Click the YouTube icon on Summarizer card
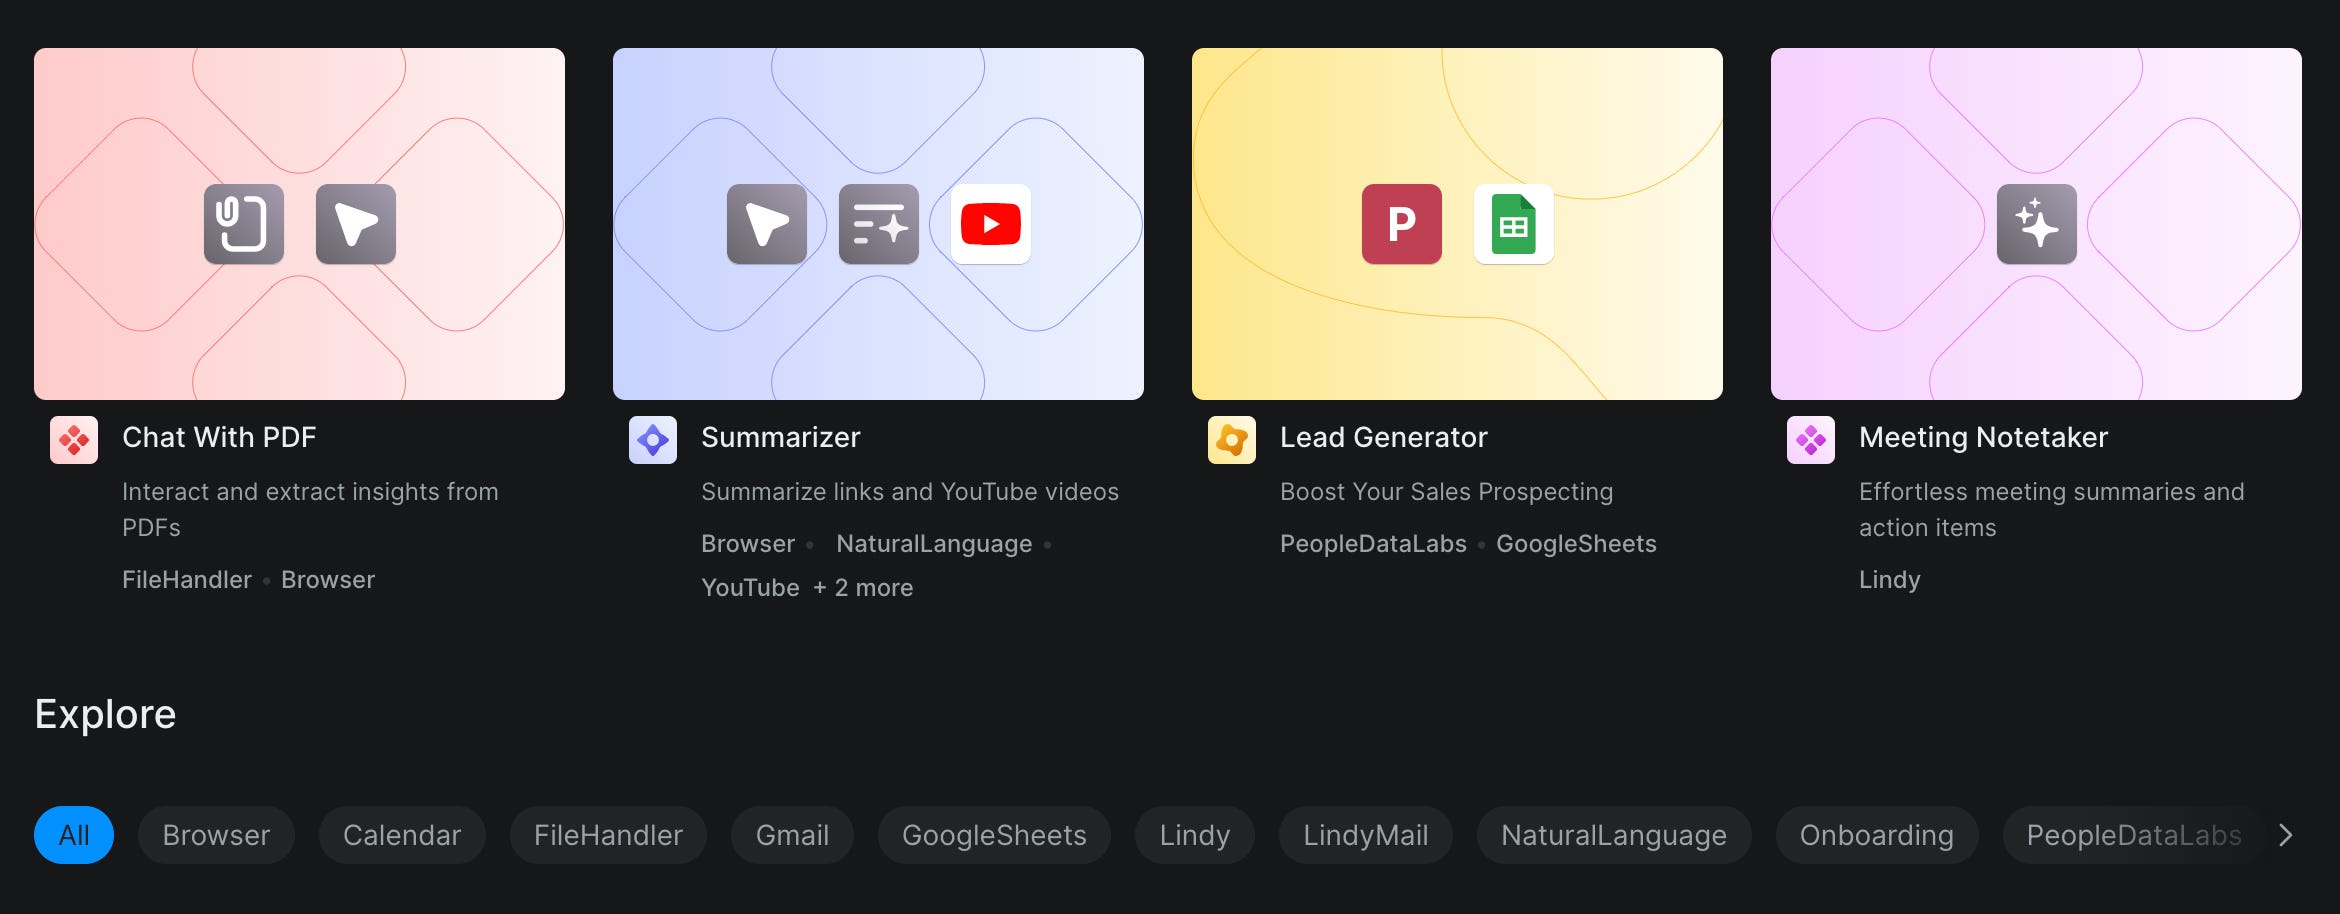The height and width of the screenshot is (914, 2340). 991,224
